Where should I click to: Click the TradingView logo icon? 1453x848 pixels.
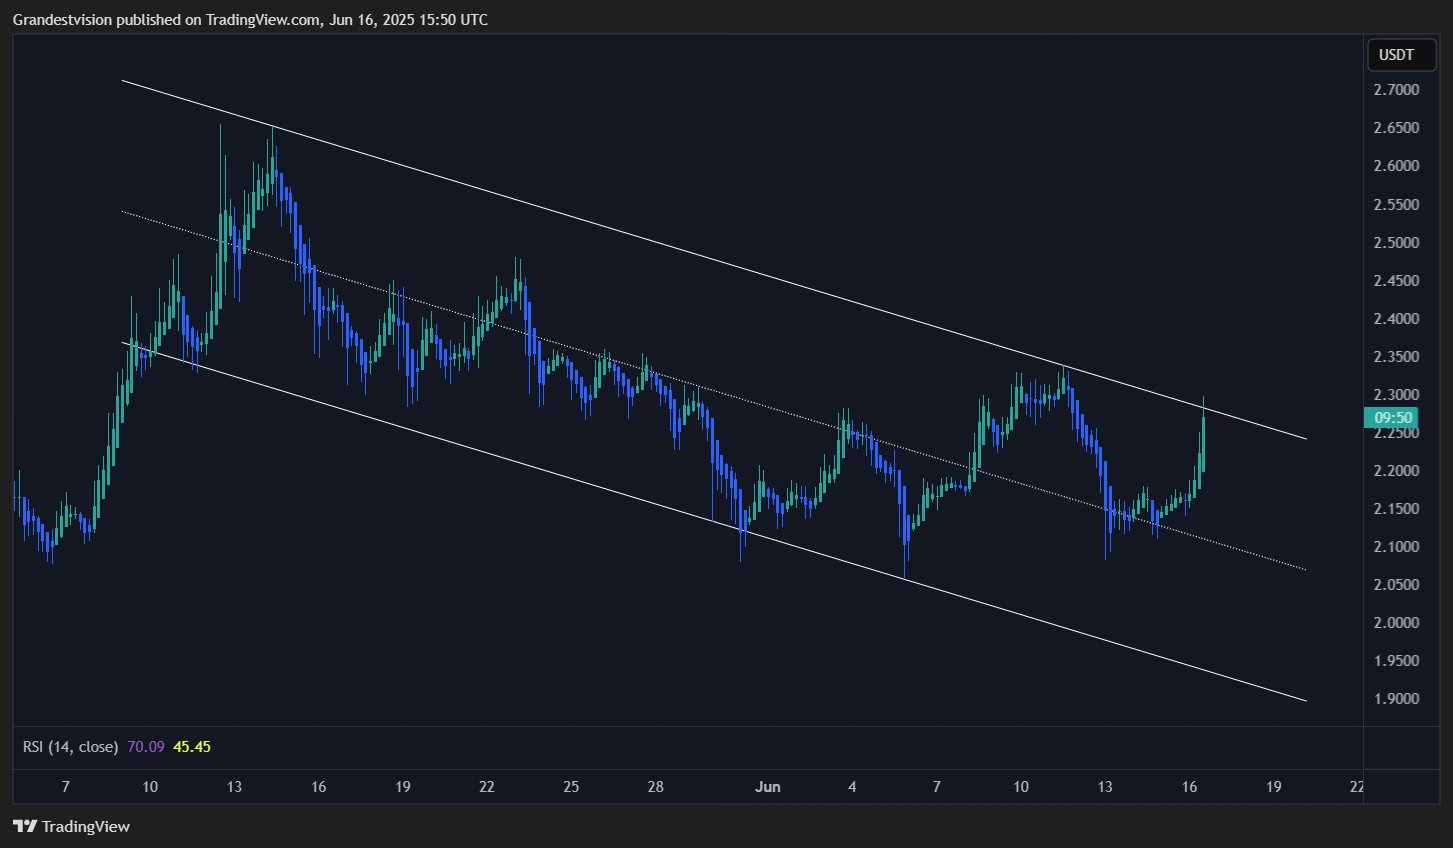(x=25, y=827)
